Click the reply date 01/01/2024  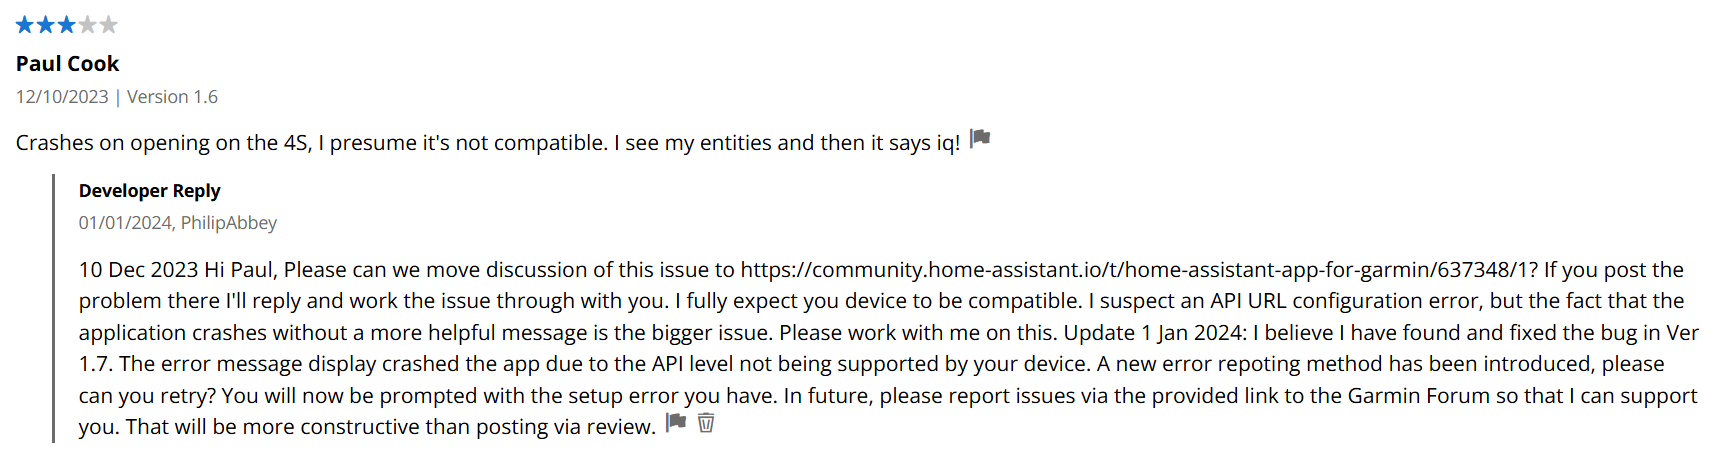point(125,223)
